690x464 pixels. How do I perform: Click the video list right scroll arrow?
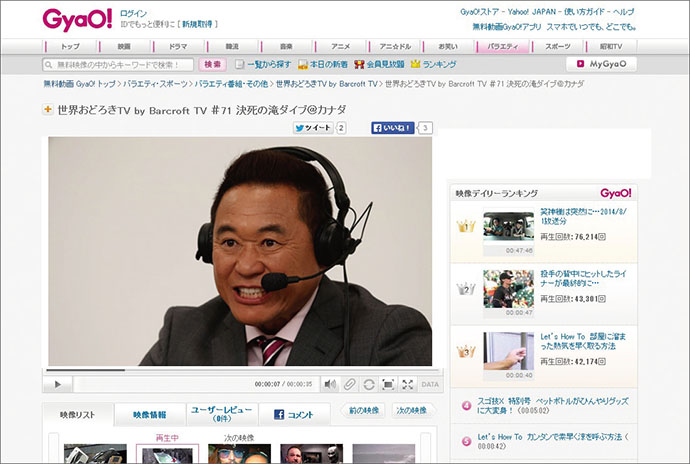click(426, 448)
